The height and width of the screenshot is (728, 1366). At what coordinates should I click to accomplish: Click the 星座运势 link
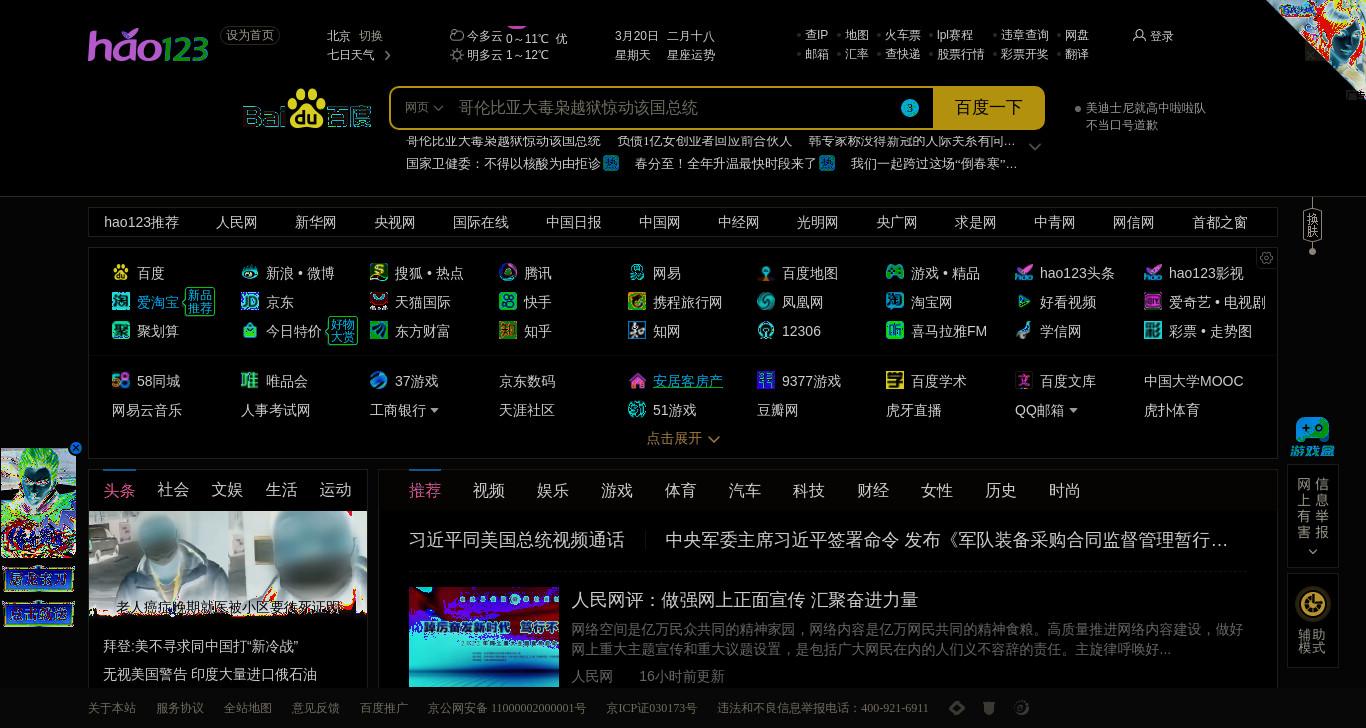(691, 55)
